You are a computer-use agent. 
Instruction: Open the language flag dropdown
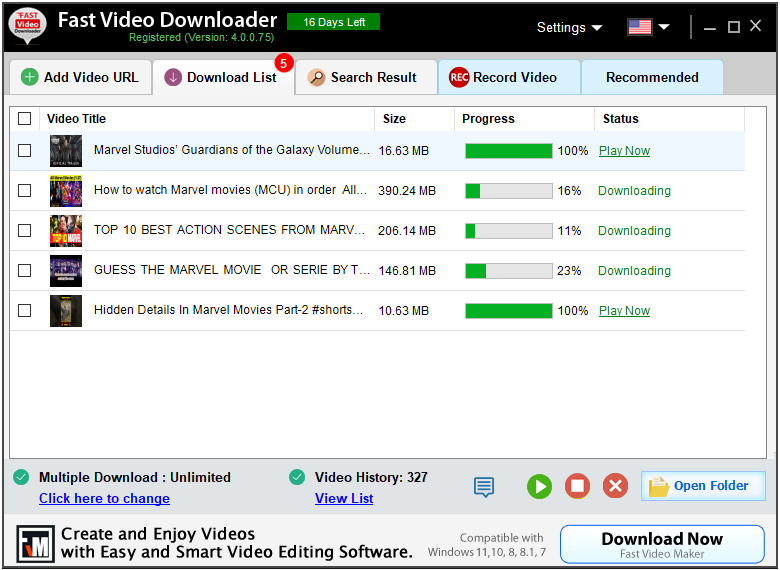coord(648,27)
